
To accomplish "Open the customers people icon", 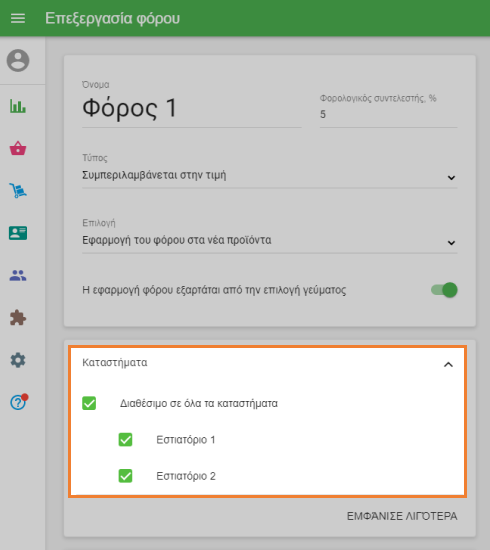I will (18, 275).
